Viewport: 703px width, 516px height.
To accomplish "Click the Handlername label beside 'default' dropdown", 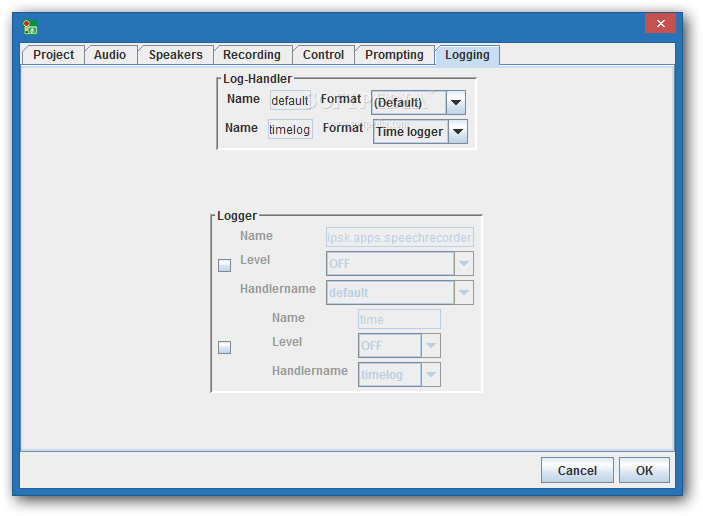I will (x=278, y=289).
